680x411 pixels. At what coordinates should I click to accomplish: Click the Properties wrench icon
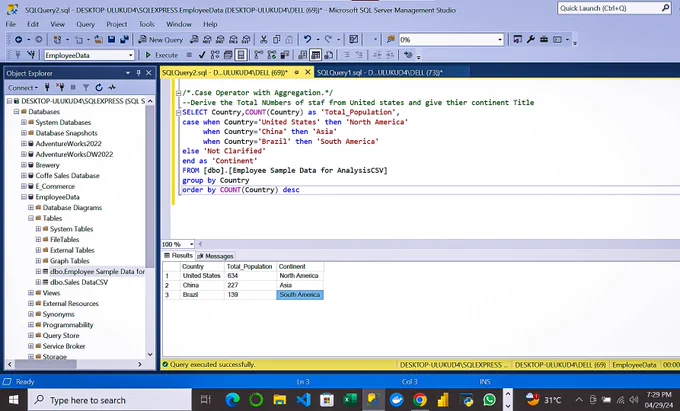530,39
